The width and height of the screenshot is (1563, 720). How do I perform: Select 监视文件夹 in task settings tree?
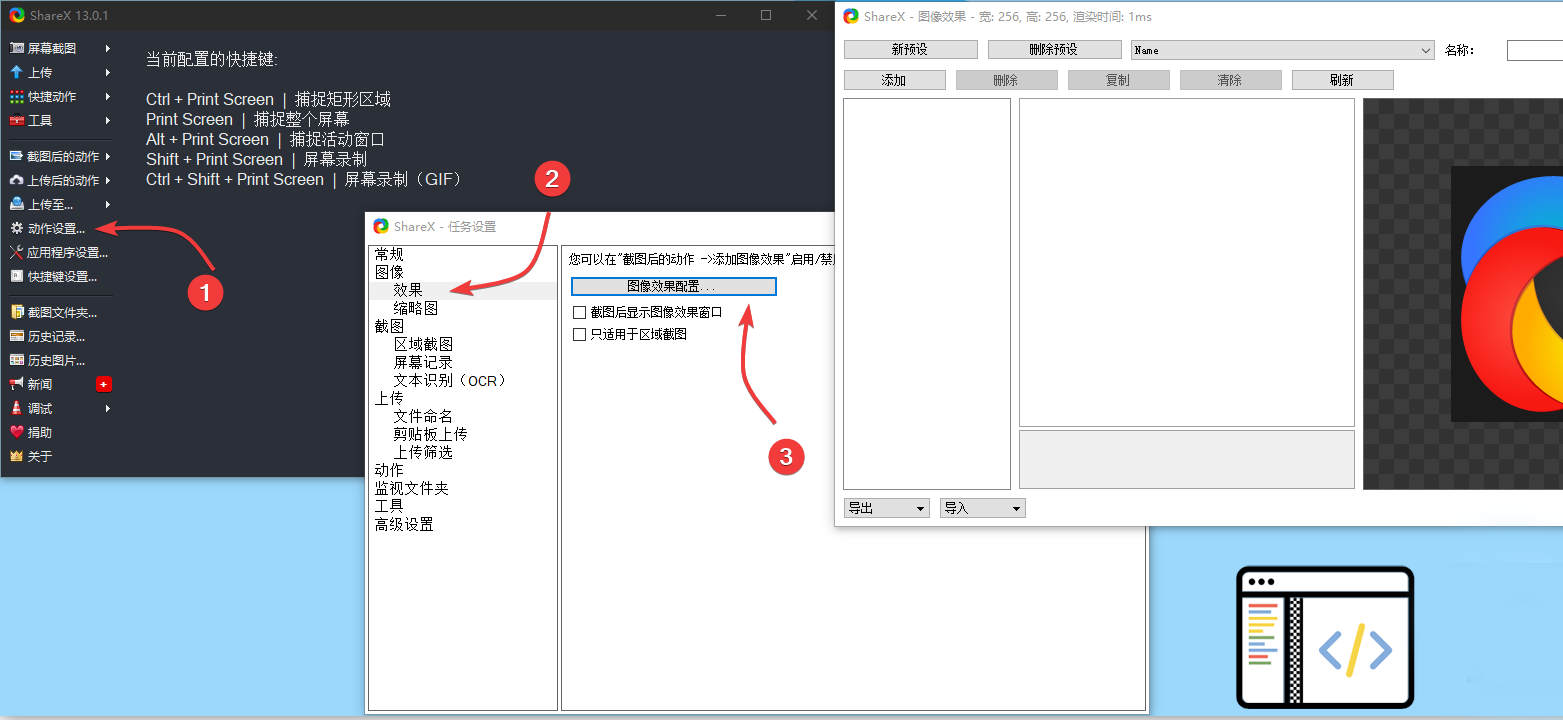tap(412, 488)
